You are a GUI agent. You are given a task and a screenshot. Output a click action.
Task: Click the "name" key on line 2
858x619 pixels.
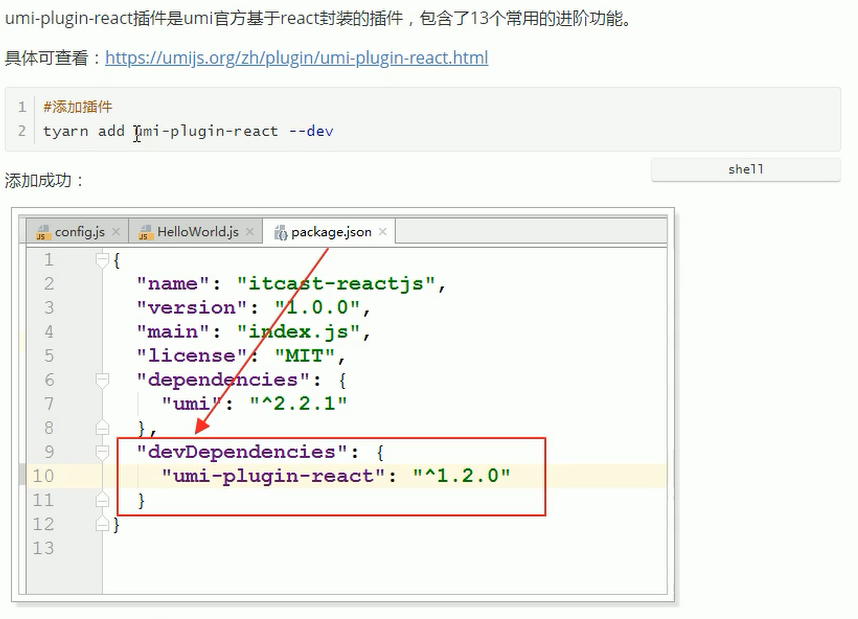[173, 284]
